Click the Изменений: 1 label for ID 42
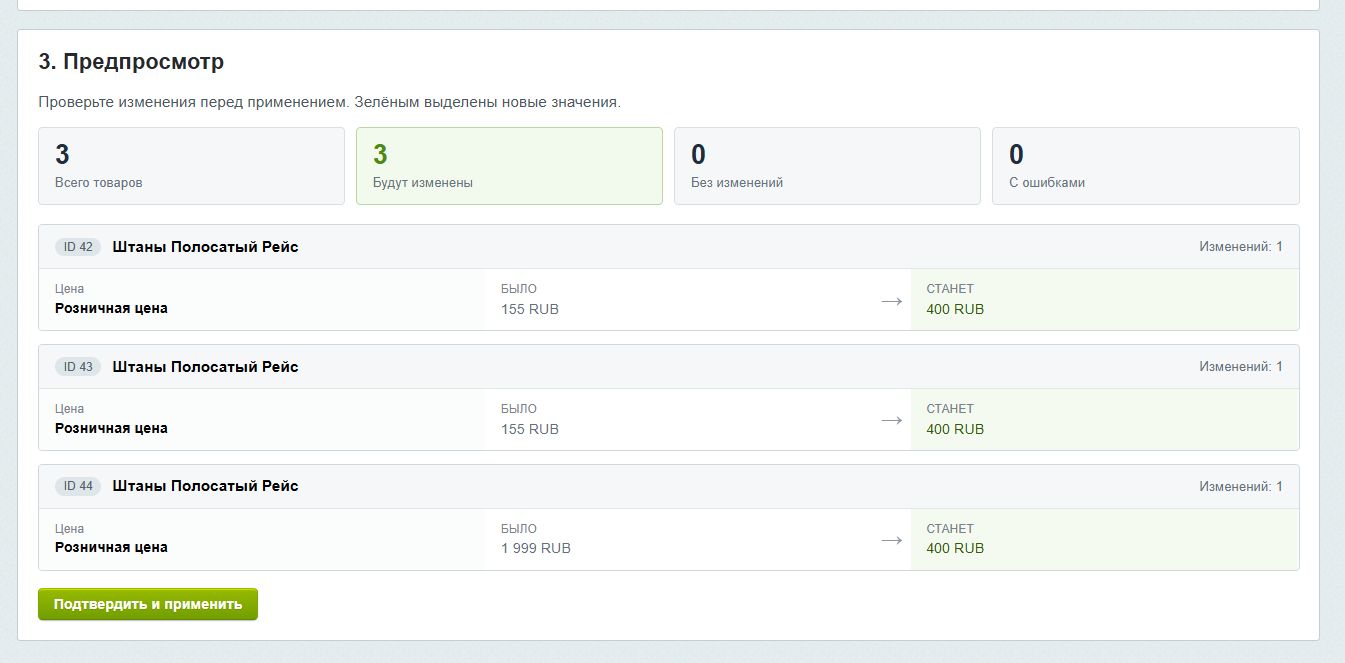This screenshot has height=663, width=1345. [x=1241, y=247]
